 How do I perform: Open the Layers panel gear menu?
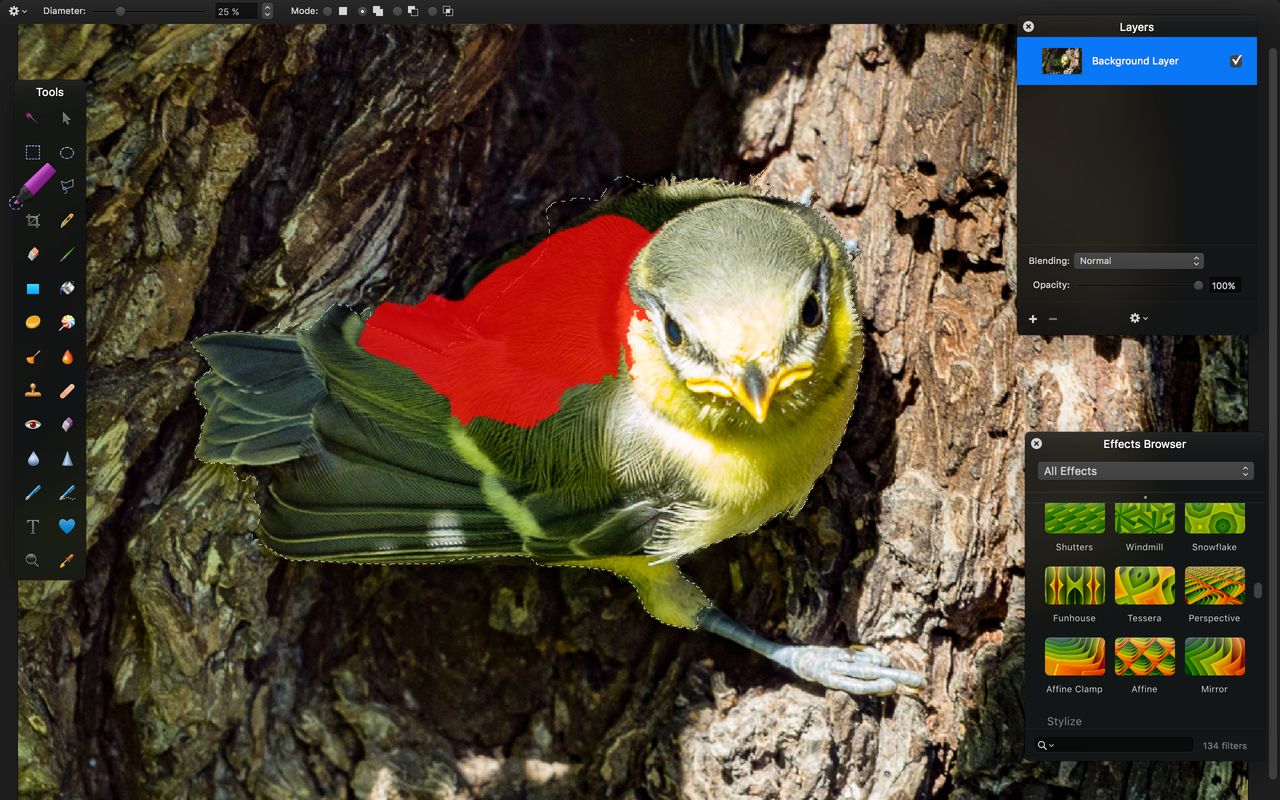1138,318
